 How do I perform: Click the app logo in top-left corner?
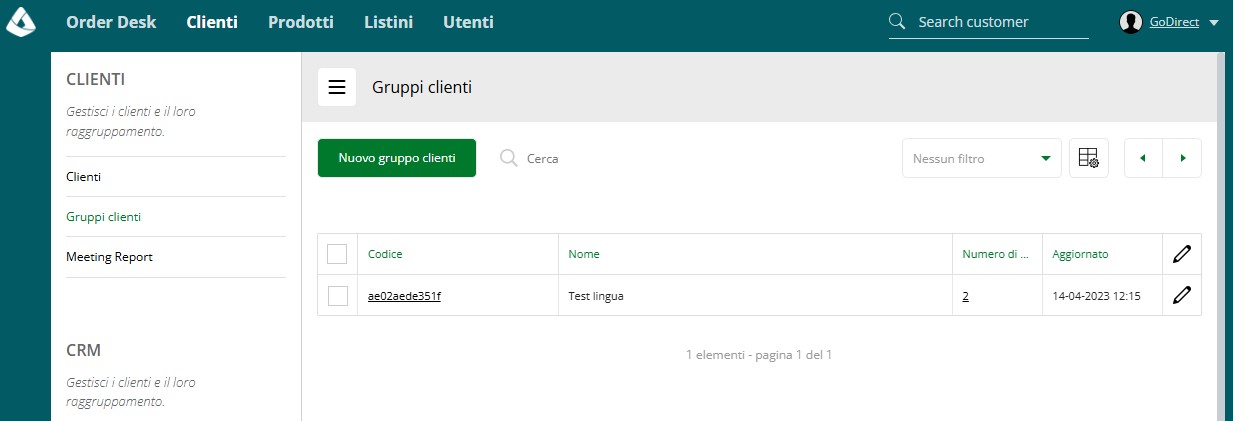[22, 21]
